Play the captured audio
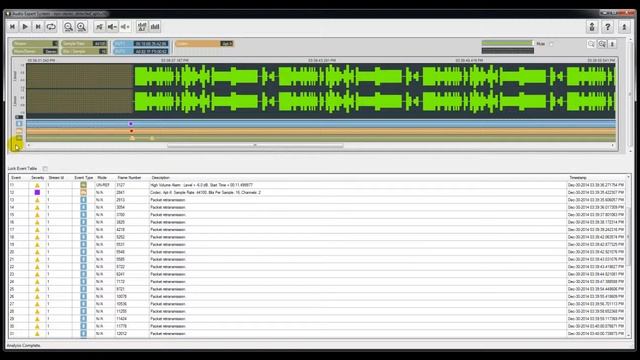The width and height of the screenshot is (640, 360). (25, 27)
